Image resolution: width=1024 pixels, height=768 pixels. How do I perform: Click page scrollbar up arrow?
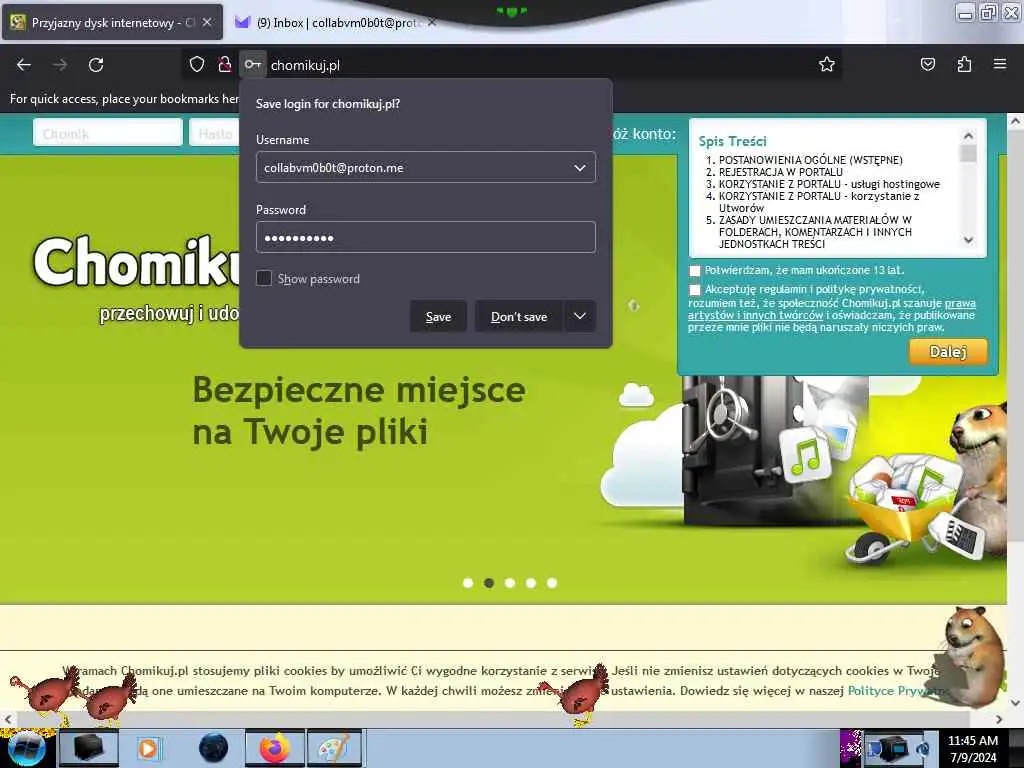tap(1015, 121)
